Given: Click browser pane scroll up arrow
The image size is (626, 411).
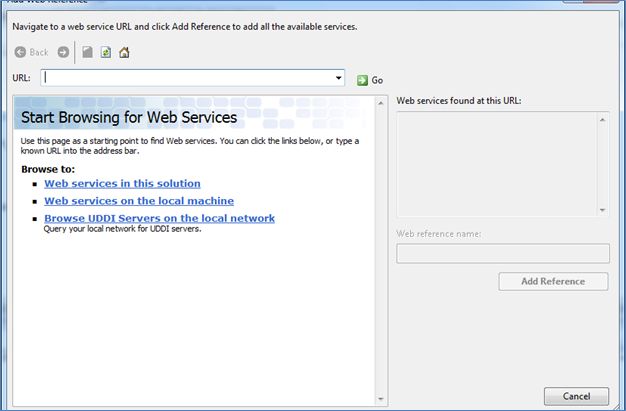Looking at the screenshot, I should coord(380,103).
